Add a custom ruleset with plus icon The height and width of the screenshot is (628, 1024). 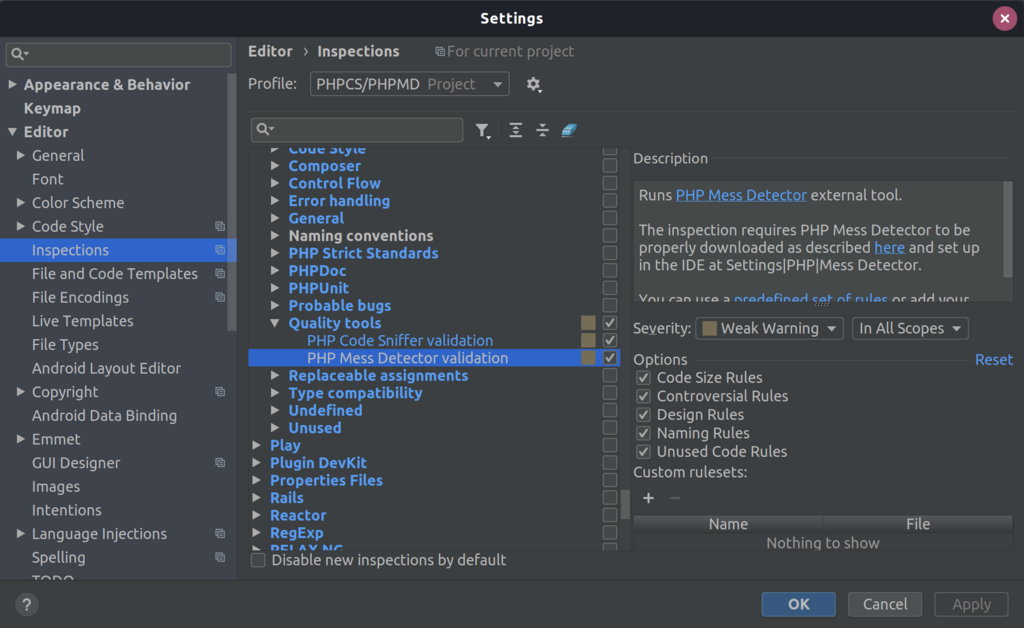click(x=648, y=498)
